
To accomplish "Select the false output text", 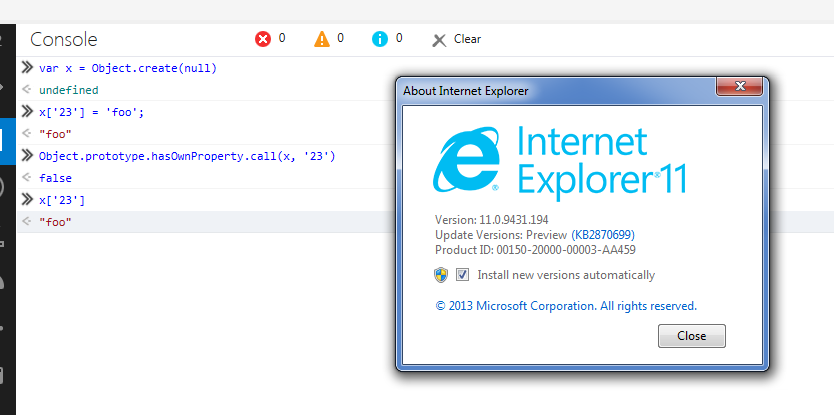I will (55, 178).
